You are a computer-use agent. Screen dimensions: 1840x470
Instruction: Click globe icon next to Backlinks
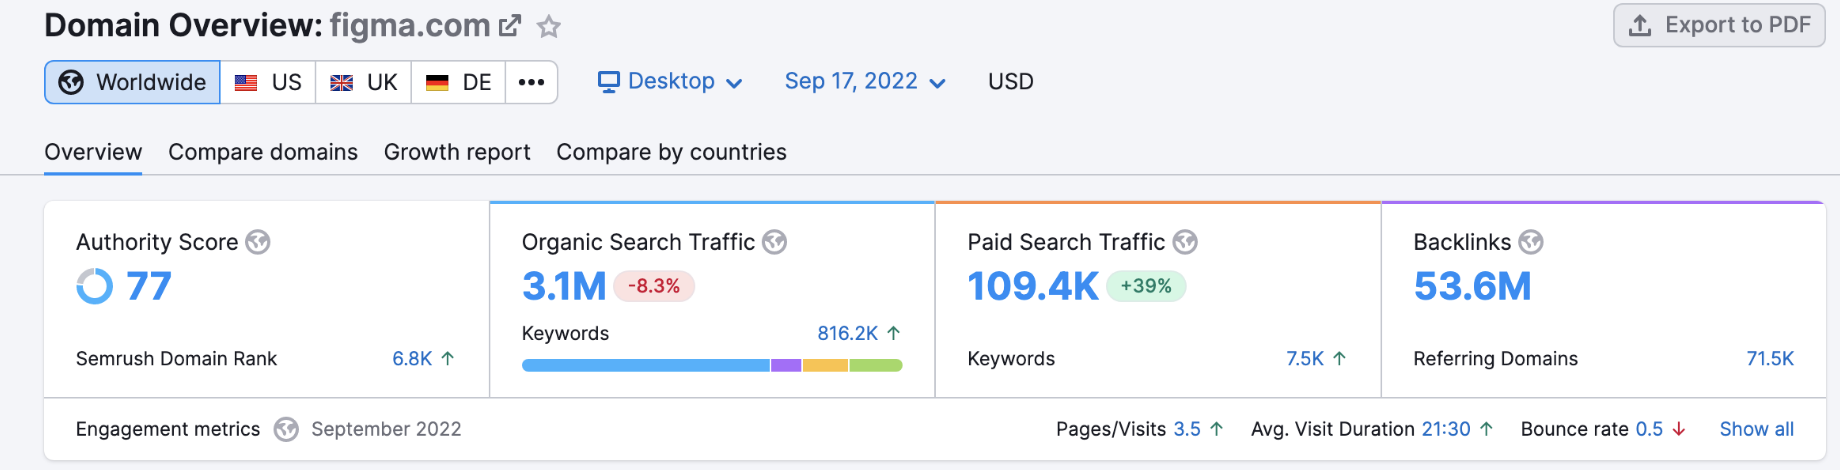tap(1531, 242)
